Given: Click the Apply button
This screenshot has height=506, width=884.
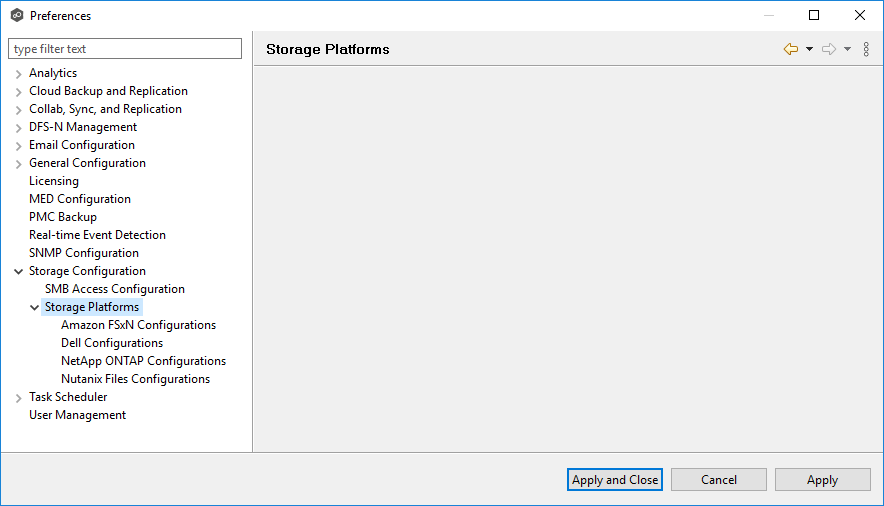Looking at the screenshot, I should (x=822, y=480).
